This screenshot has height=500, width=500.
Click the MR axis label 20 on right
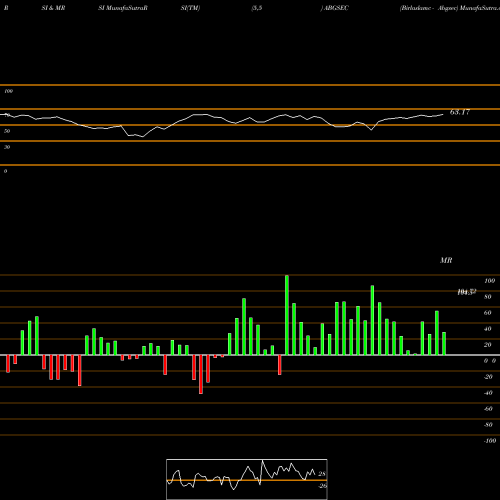click(488, 345)
